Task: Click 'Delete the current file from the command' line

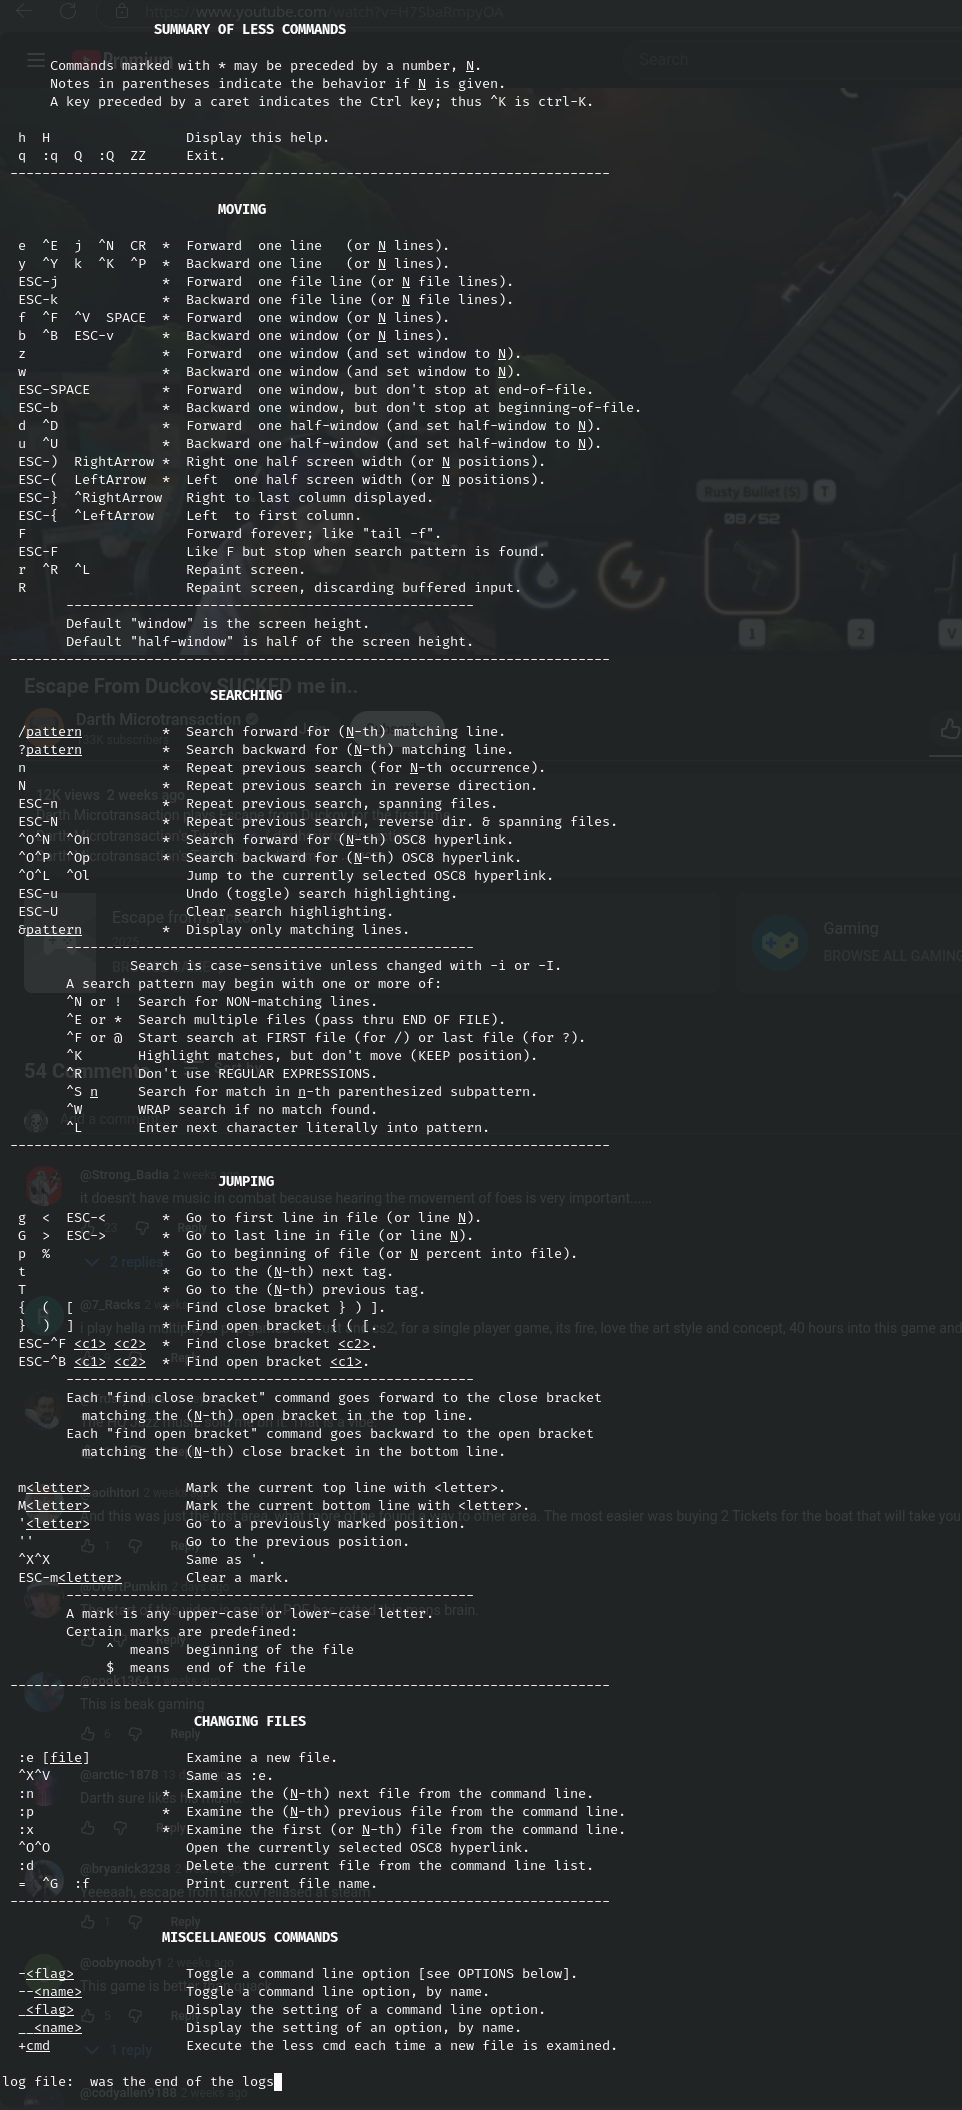Action: [x=389, y=1865]
